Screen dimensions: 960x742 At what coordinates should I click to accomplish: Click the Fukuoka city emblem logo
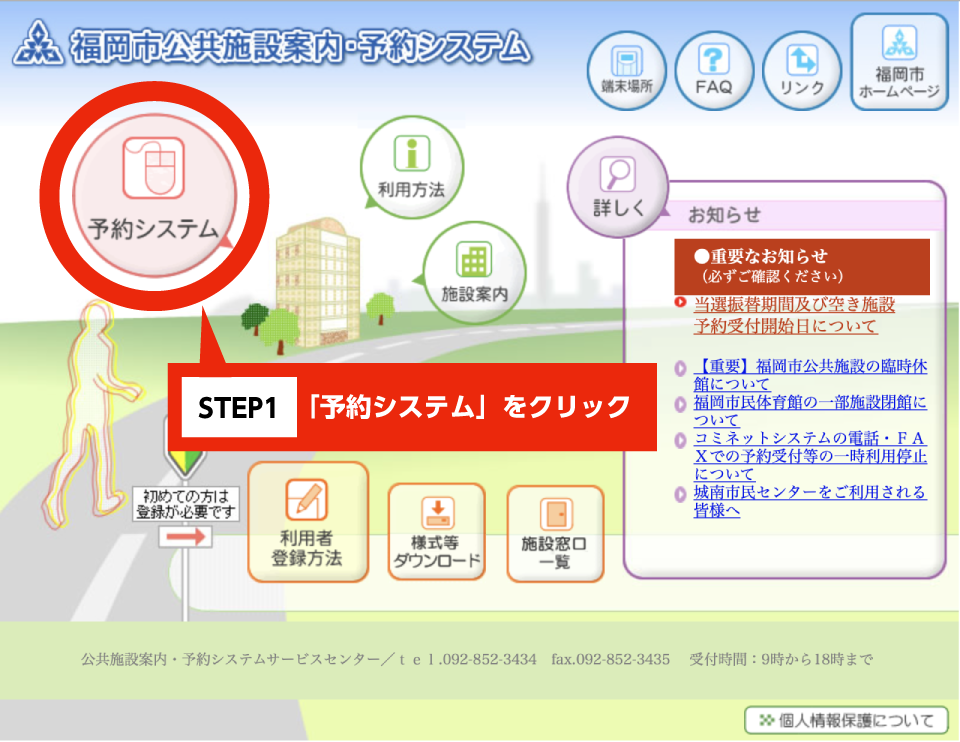click(x=38, y=43)
